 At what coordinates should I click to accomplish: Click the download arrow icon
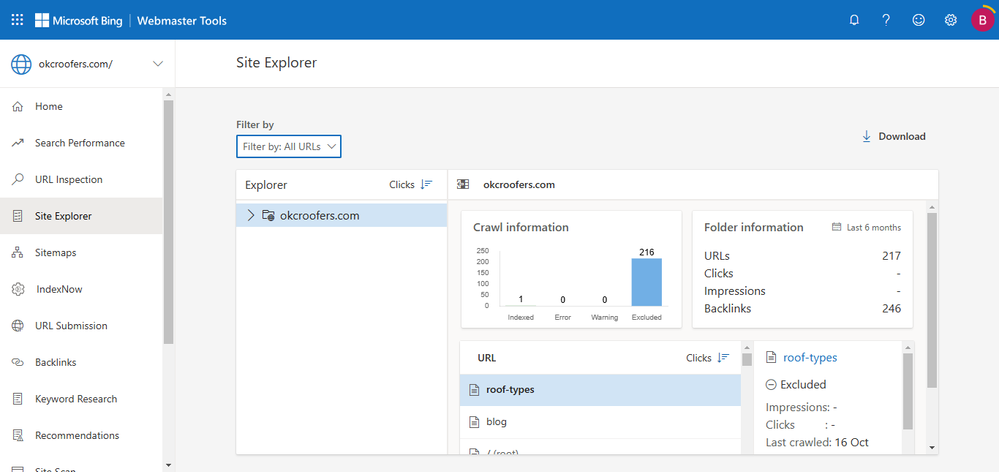pos(866,136)
